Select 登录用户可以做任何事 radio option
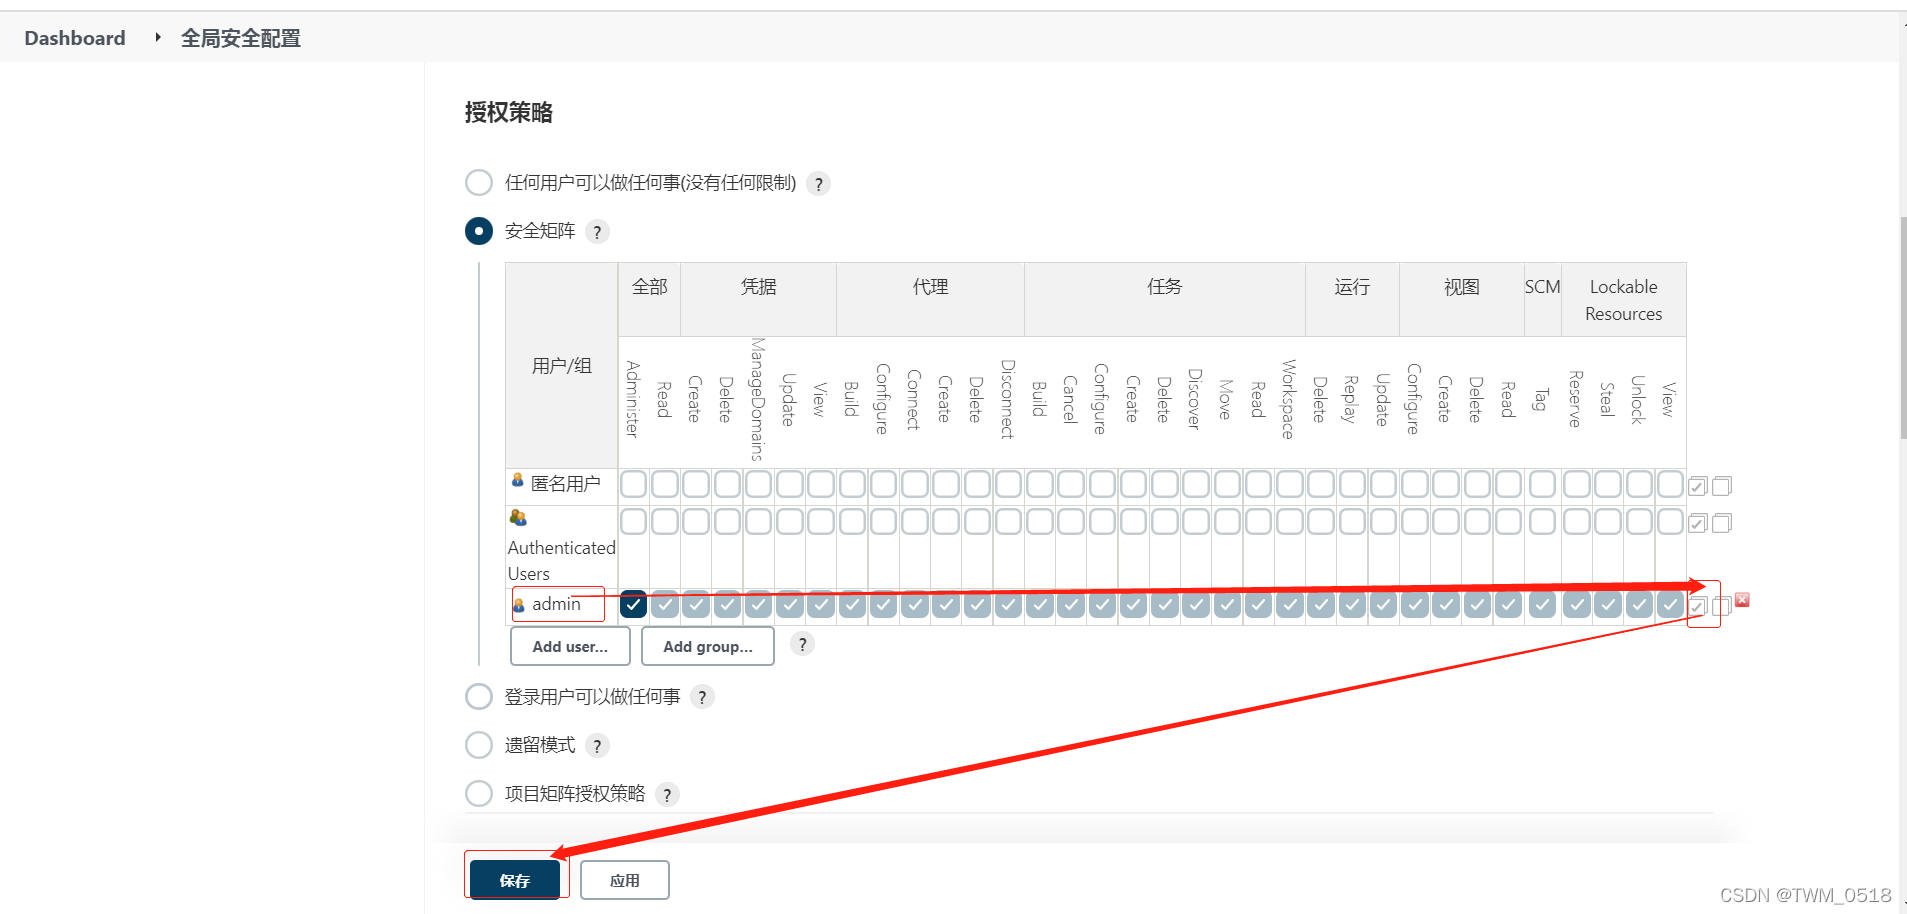Viewport: 1907px width, 914px height. 479,696
